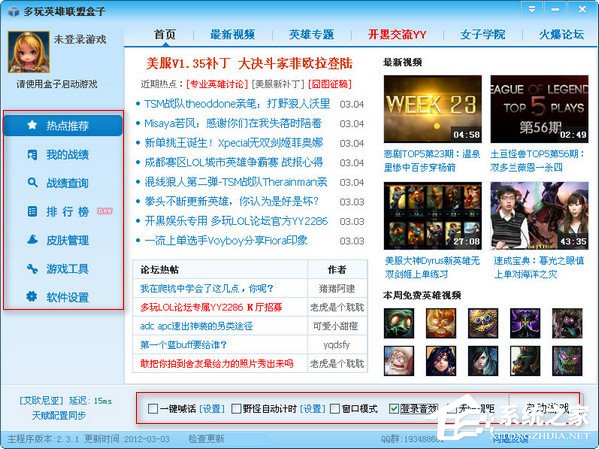This screenshot has width=599, height=449.
Task: Toggle the 窗口模式 checkbox
Action: (334, 409)
